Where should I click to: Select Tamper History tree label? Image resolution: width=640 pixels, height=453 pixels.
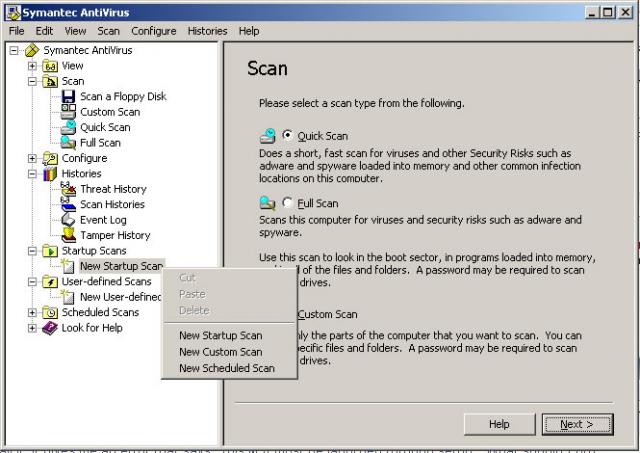coord(115,235)
